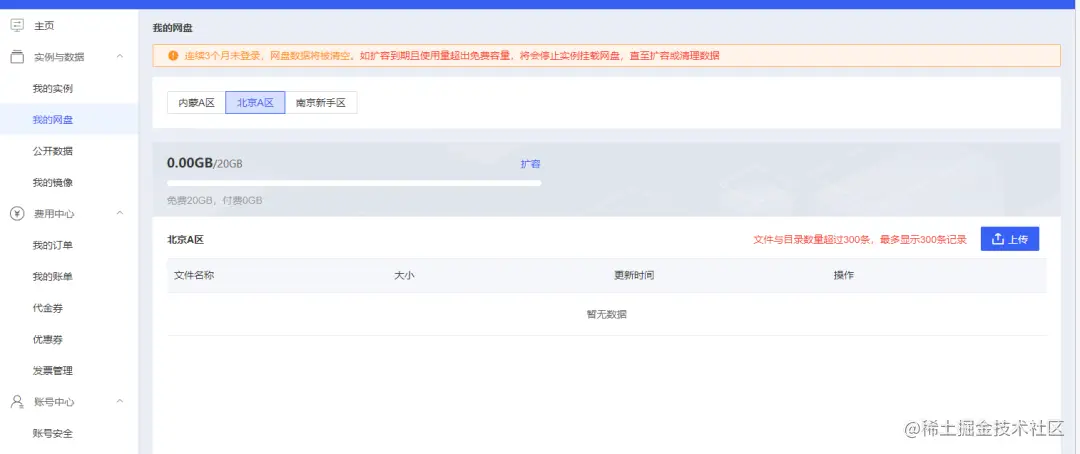Open 发票管理 in the sidebar
Viewport: 1080px width, 454px height.
coord(52,371)
